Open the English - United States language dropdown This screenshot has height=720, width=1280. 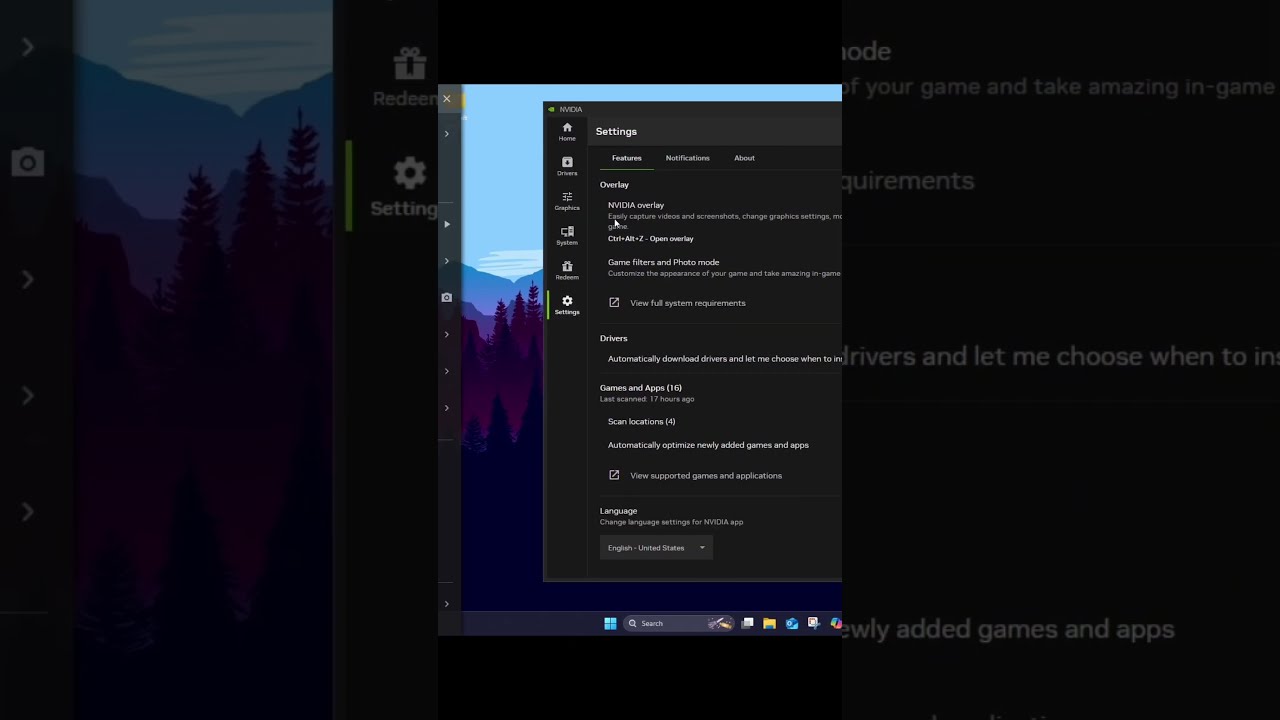[656, 548]
